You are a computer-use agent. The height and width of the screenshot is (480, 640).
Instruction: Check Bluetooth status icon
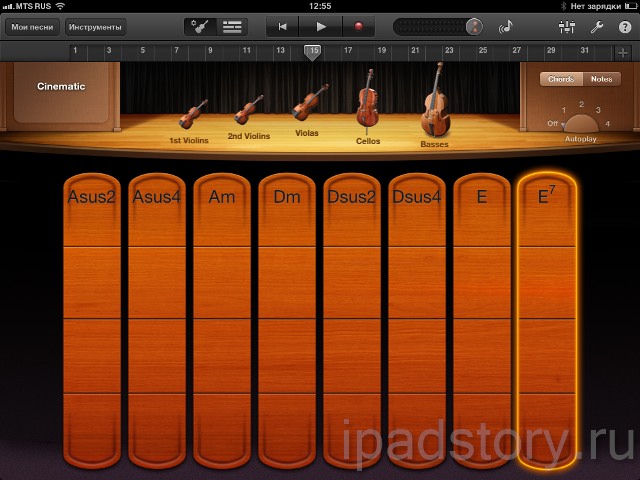coord(563,6)
